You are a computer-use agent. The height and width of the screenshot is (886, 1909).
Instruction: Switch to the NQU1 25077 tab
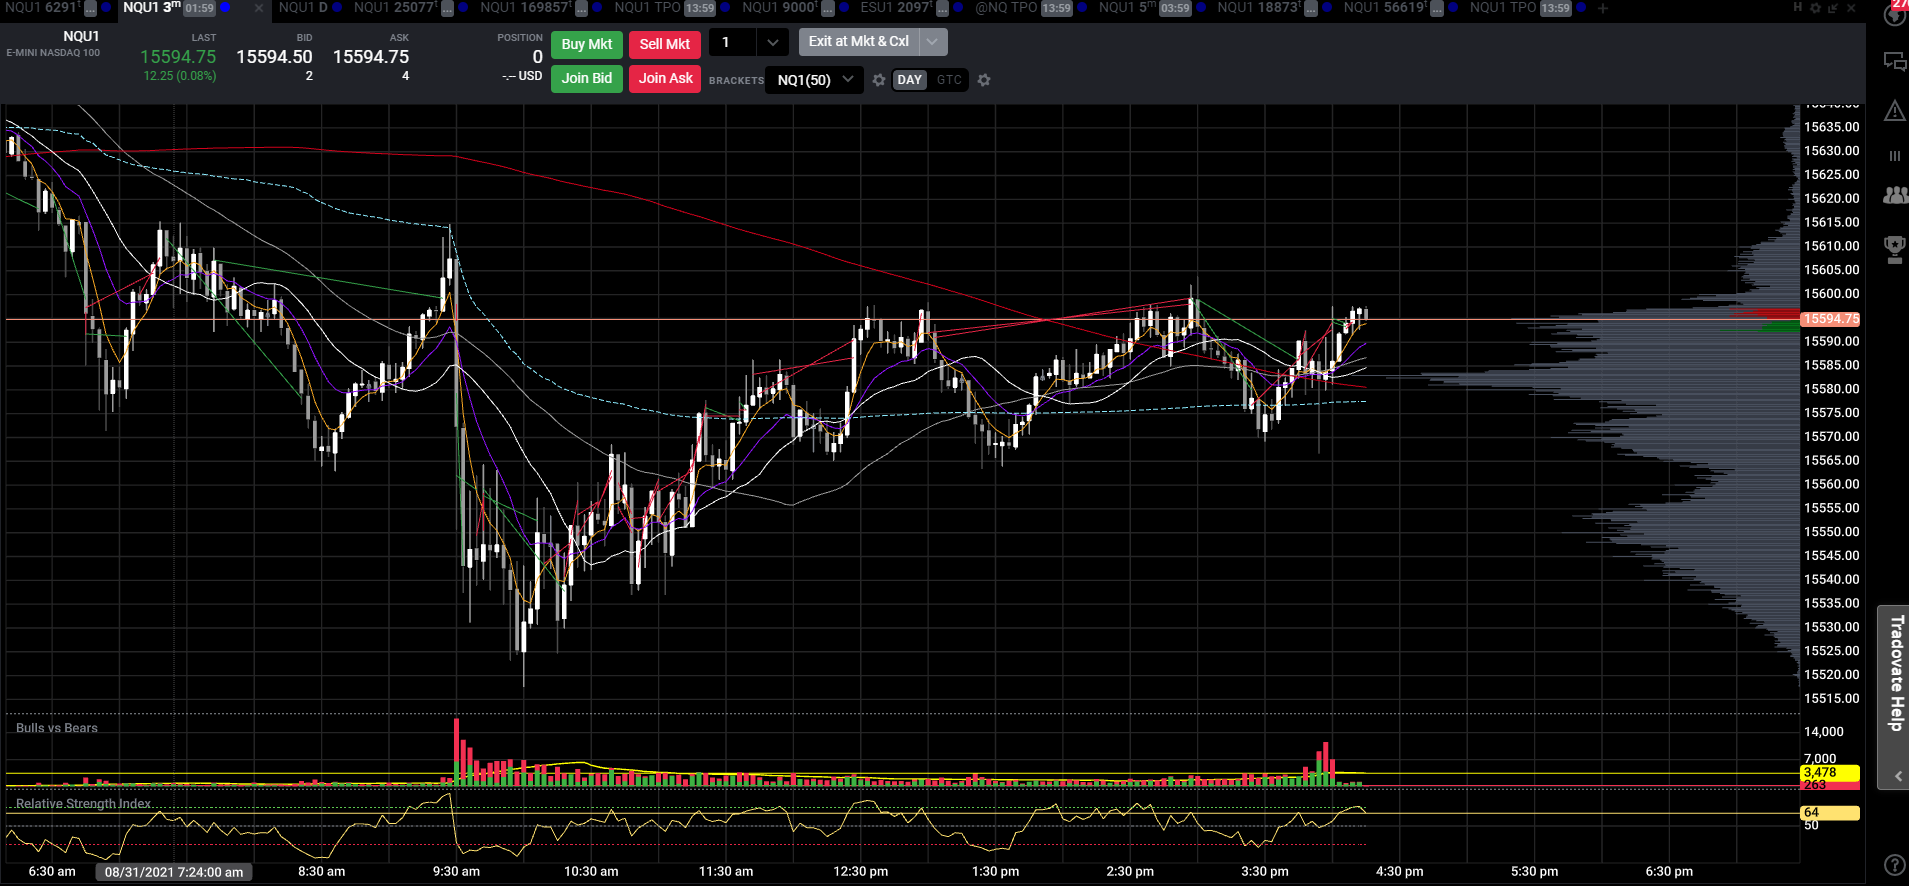pyautogui.click(x=396, y=8)
